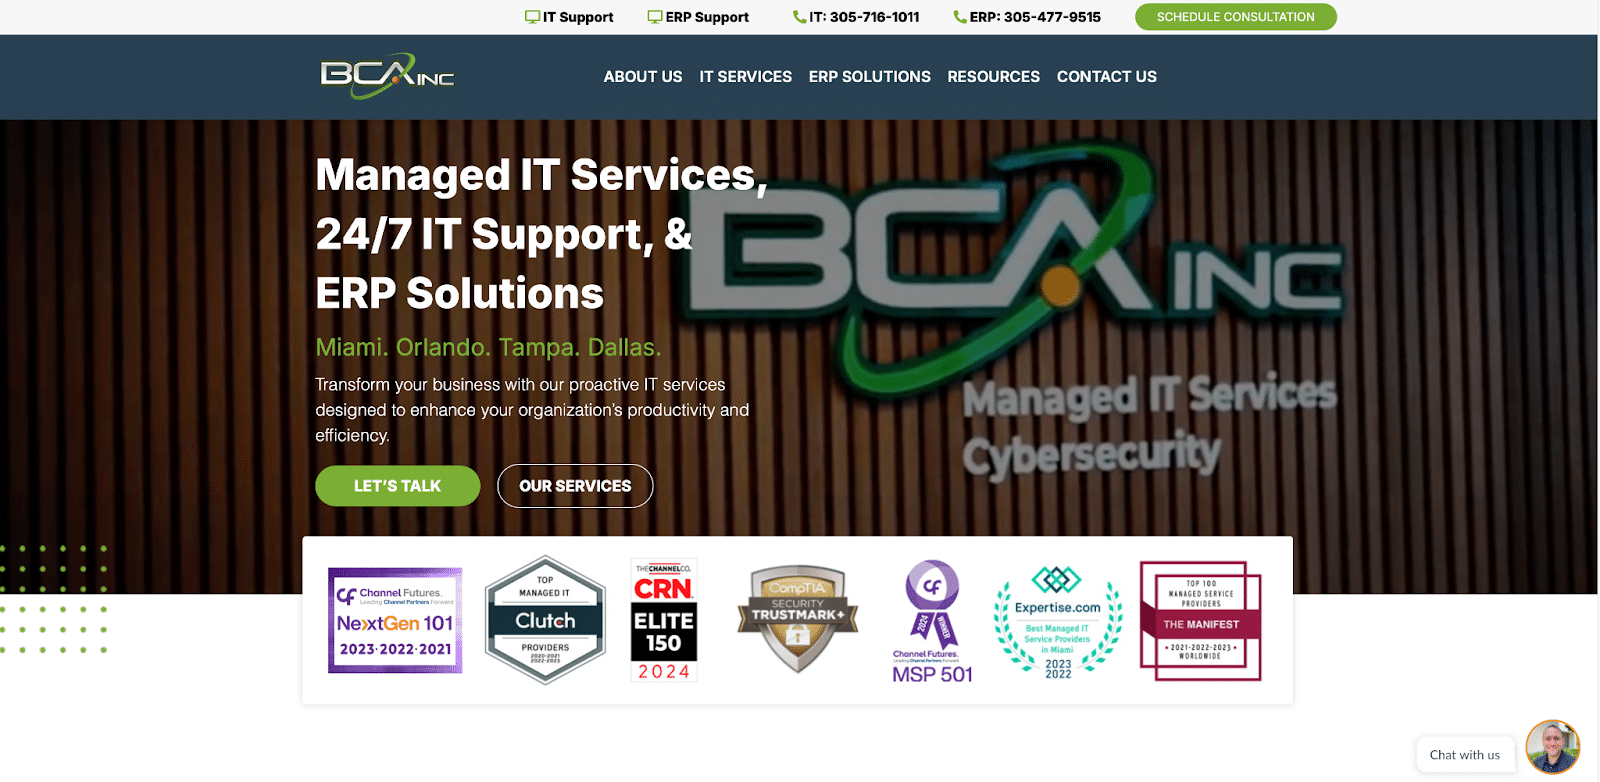Screen dimensions: 1600x782
Task: Open the Channel Futures NextGen 101 badge
Action: 395,620
